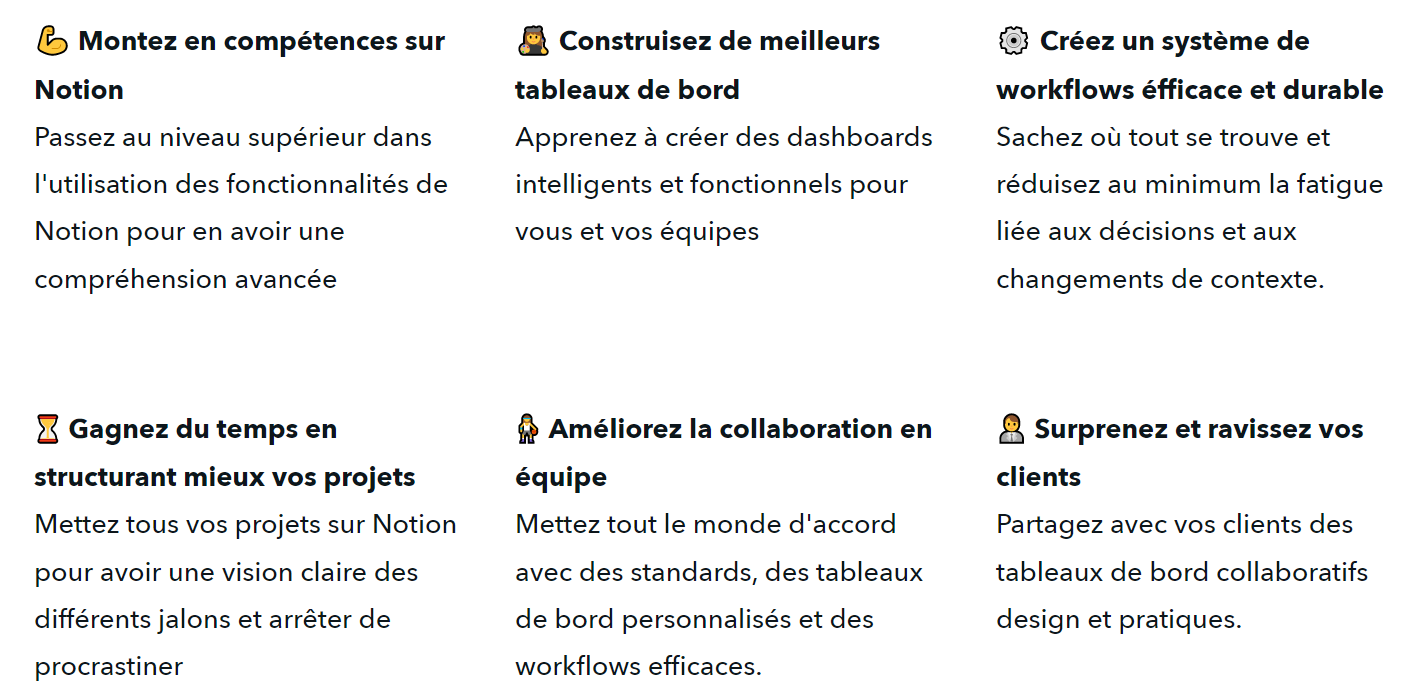Click the paragraph Mettez tout le monde d'accord
Image resolution: width=1413 pixels, height=693 pixels.
(719, 595)
